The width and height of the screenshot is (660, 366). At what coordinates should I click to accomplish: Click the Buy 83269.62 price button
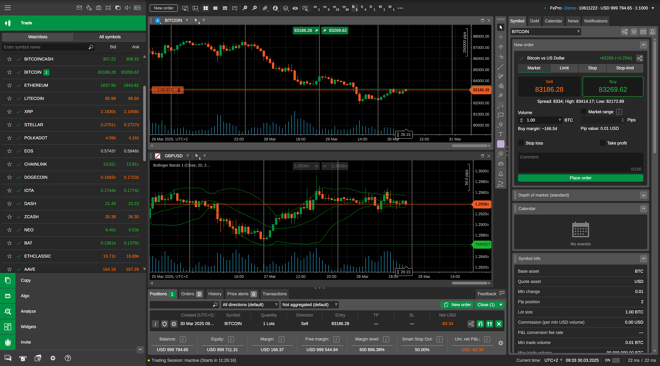pyautogui.click(x=612, y=87)
